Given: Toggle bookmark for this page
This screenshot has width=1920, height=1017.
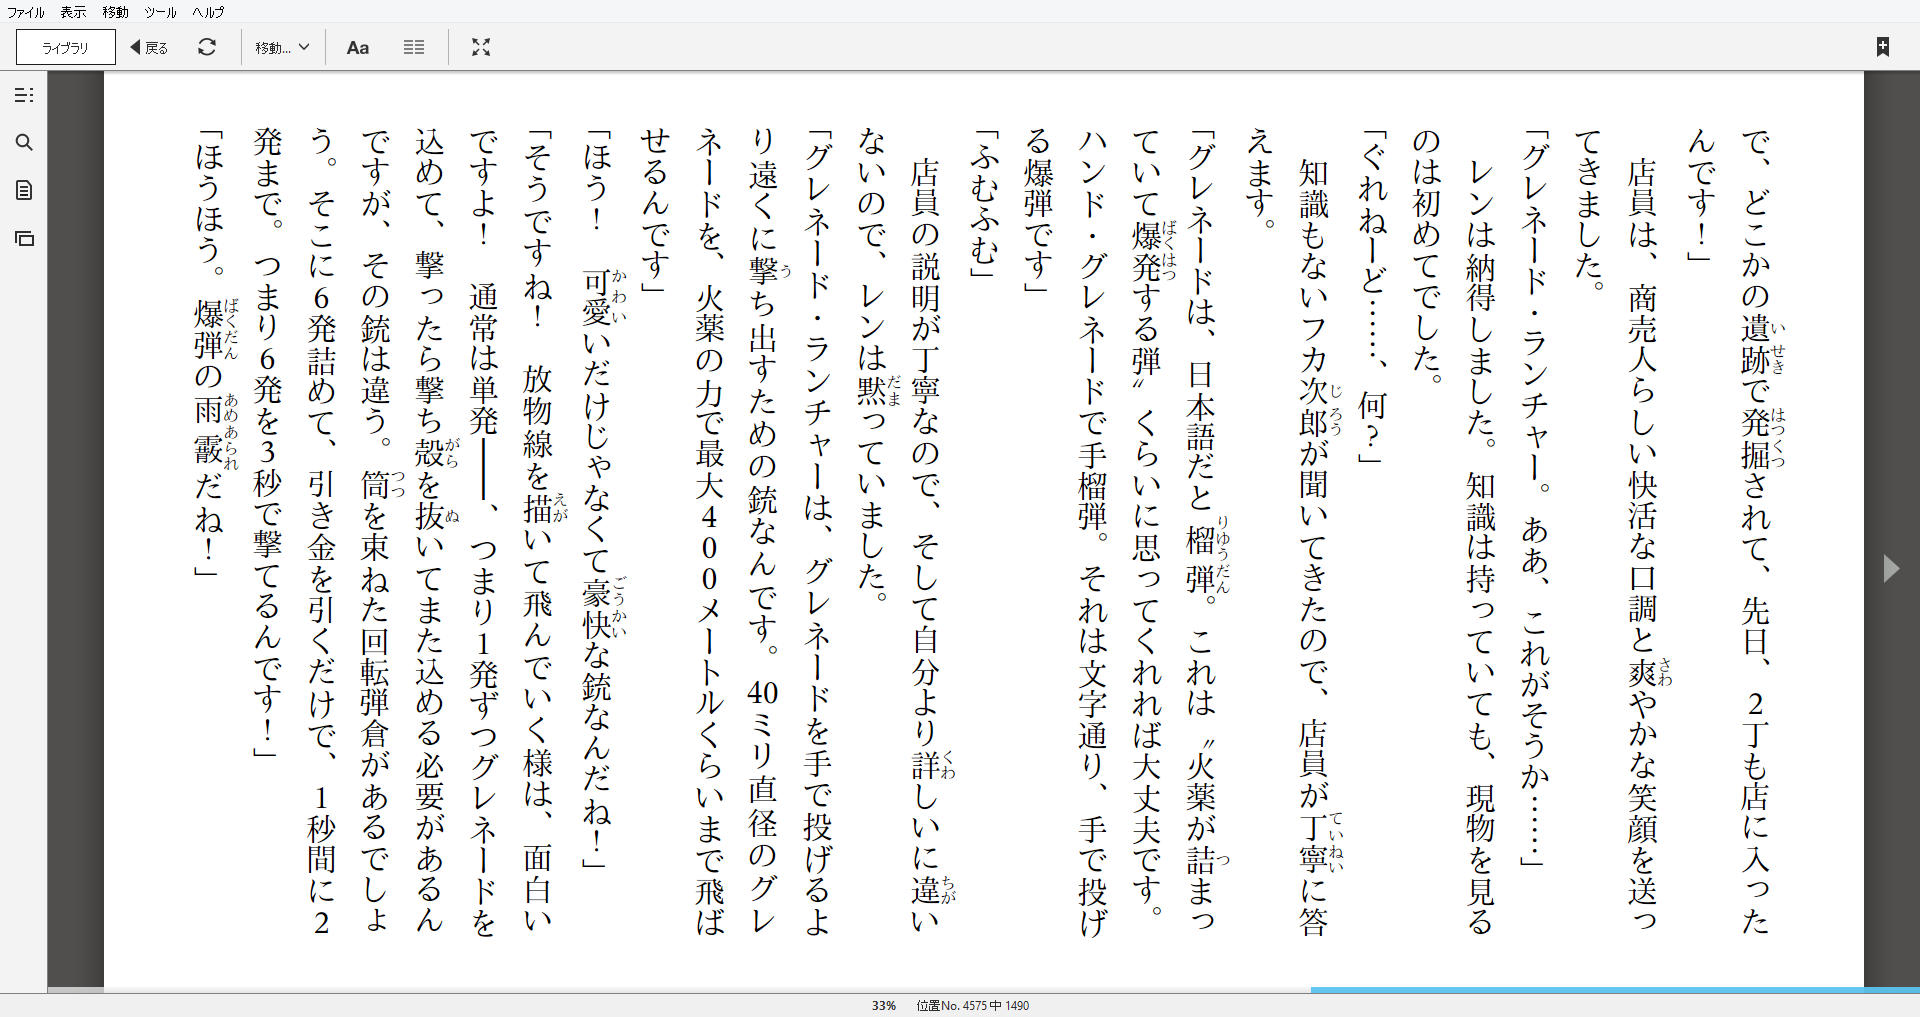Looking at the screenshot, I should pos(1882,47).
